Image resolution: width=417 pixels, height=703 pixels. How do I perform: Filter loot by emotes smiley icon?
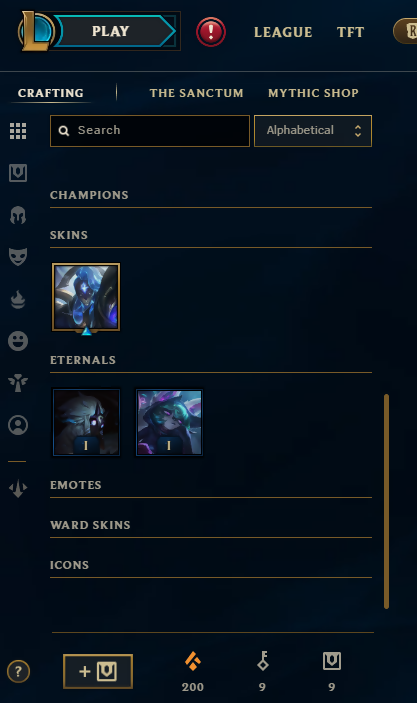click(18, 341)
